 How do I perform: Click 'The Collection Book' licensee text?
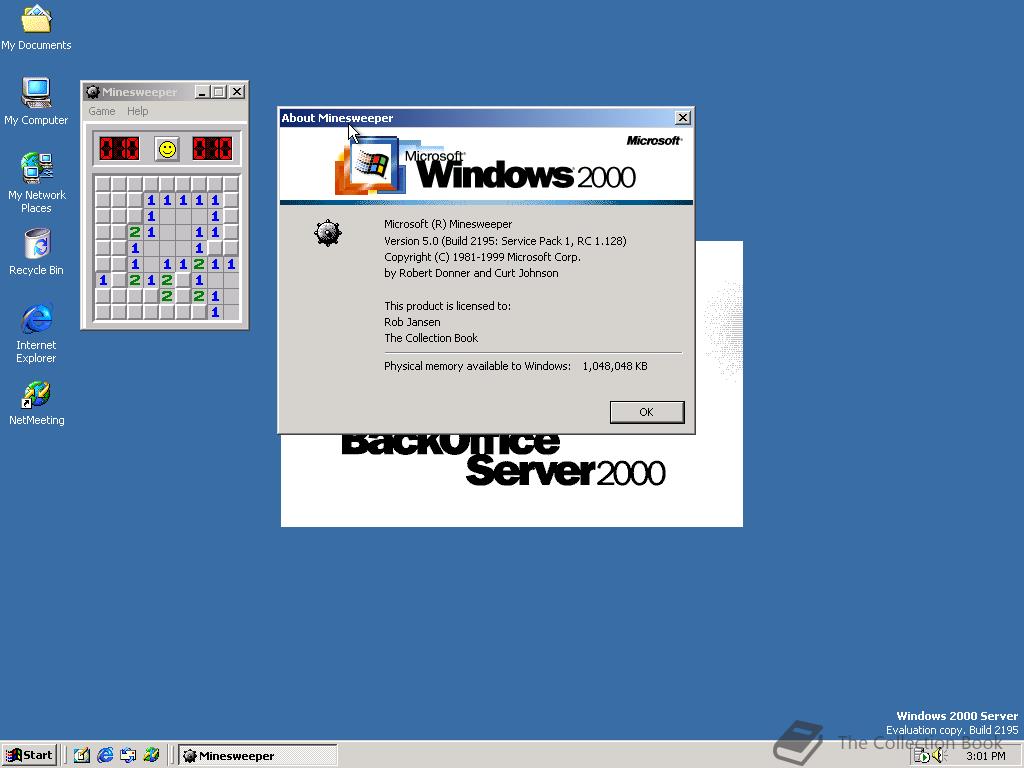[431, 338]
